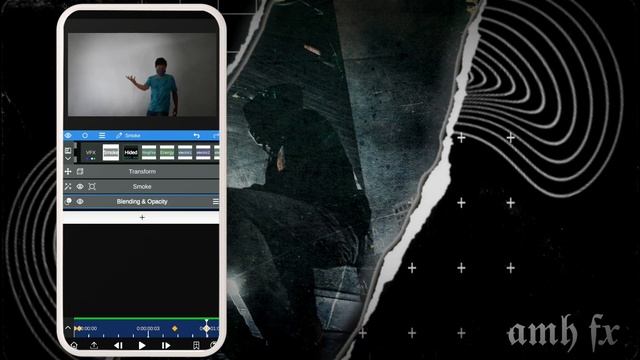The height and width of the screenshot is (360, 640).
Task: Tap the video preview of the man
Action: pyautogui.click(x=142, y=75)
